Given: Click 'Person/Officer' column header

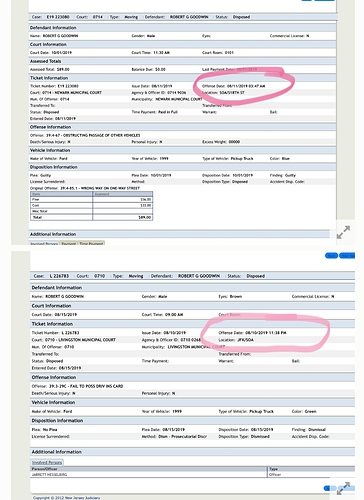Looking at the screenshot, I should [x=44, y=469].
